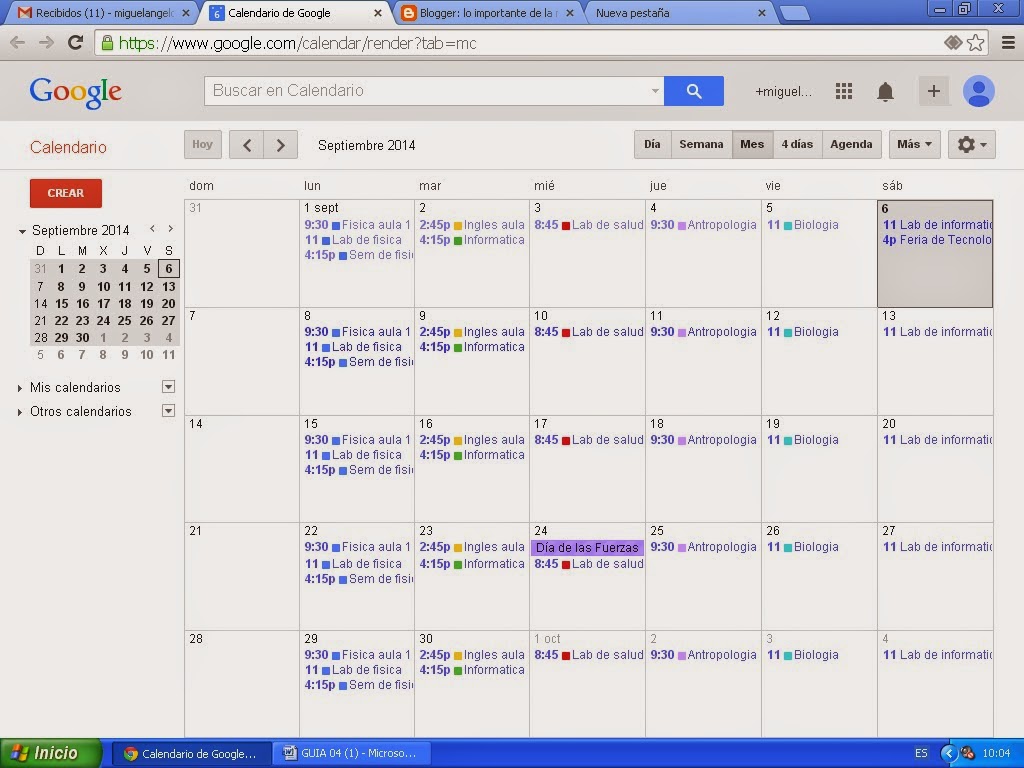This screenshot has width=1024, height=768.
Task: Open the Google apps grid icon
Action: pyautogui.click(x=844, y=91)
